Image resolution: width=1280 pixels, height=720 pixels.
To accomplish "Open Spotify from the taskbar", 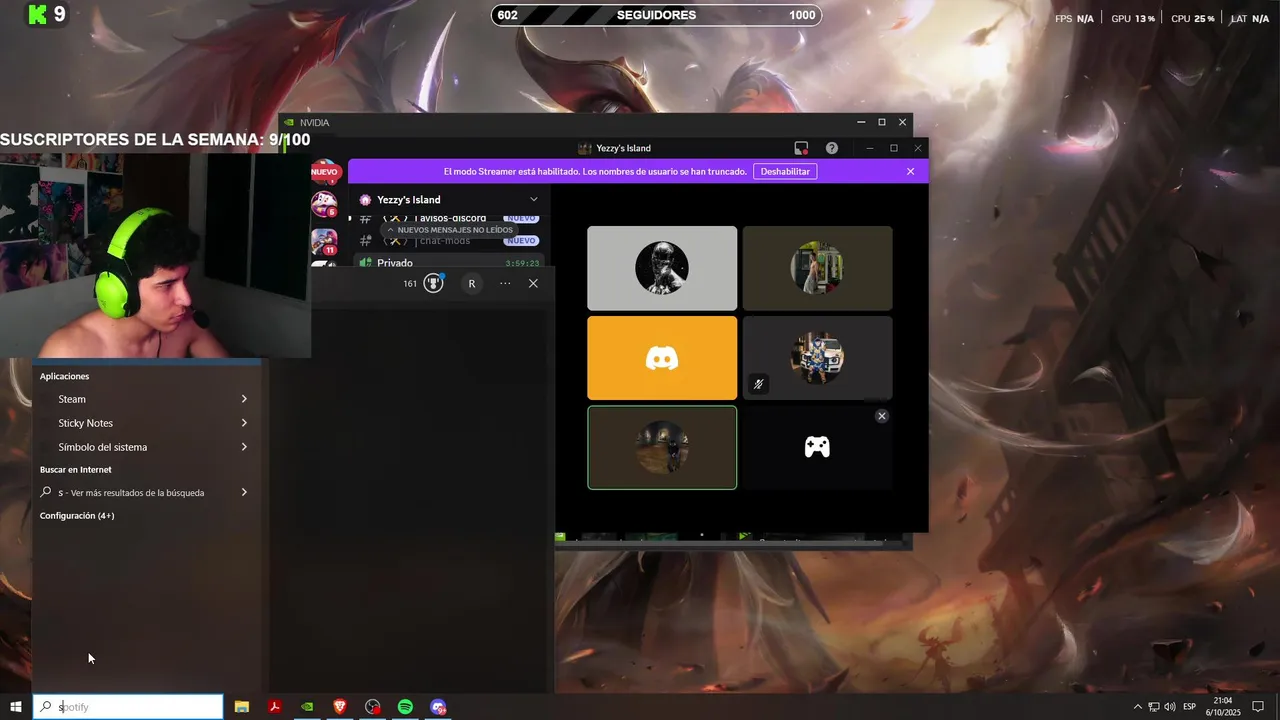I will [x=405, y=707].
